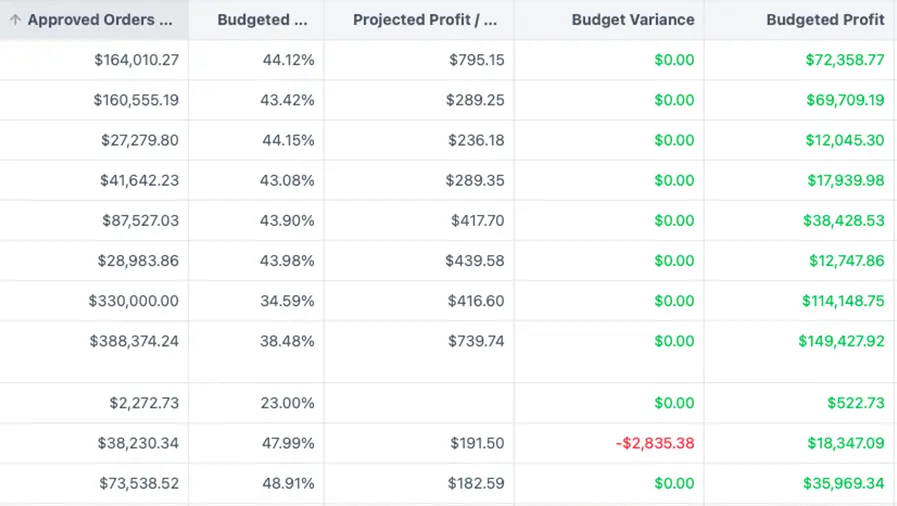This screenshot has width=897, height=506.
Task: Click the sort arrow beside Approved Orders
Action: [x=15, y=20]
